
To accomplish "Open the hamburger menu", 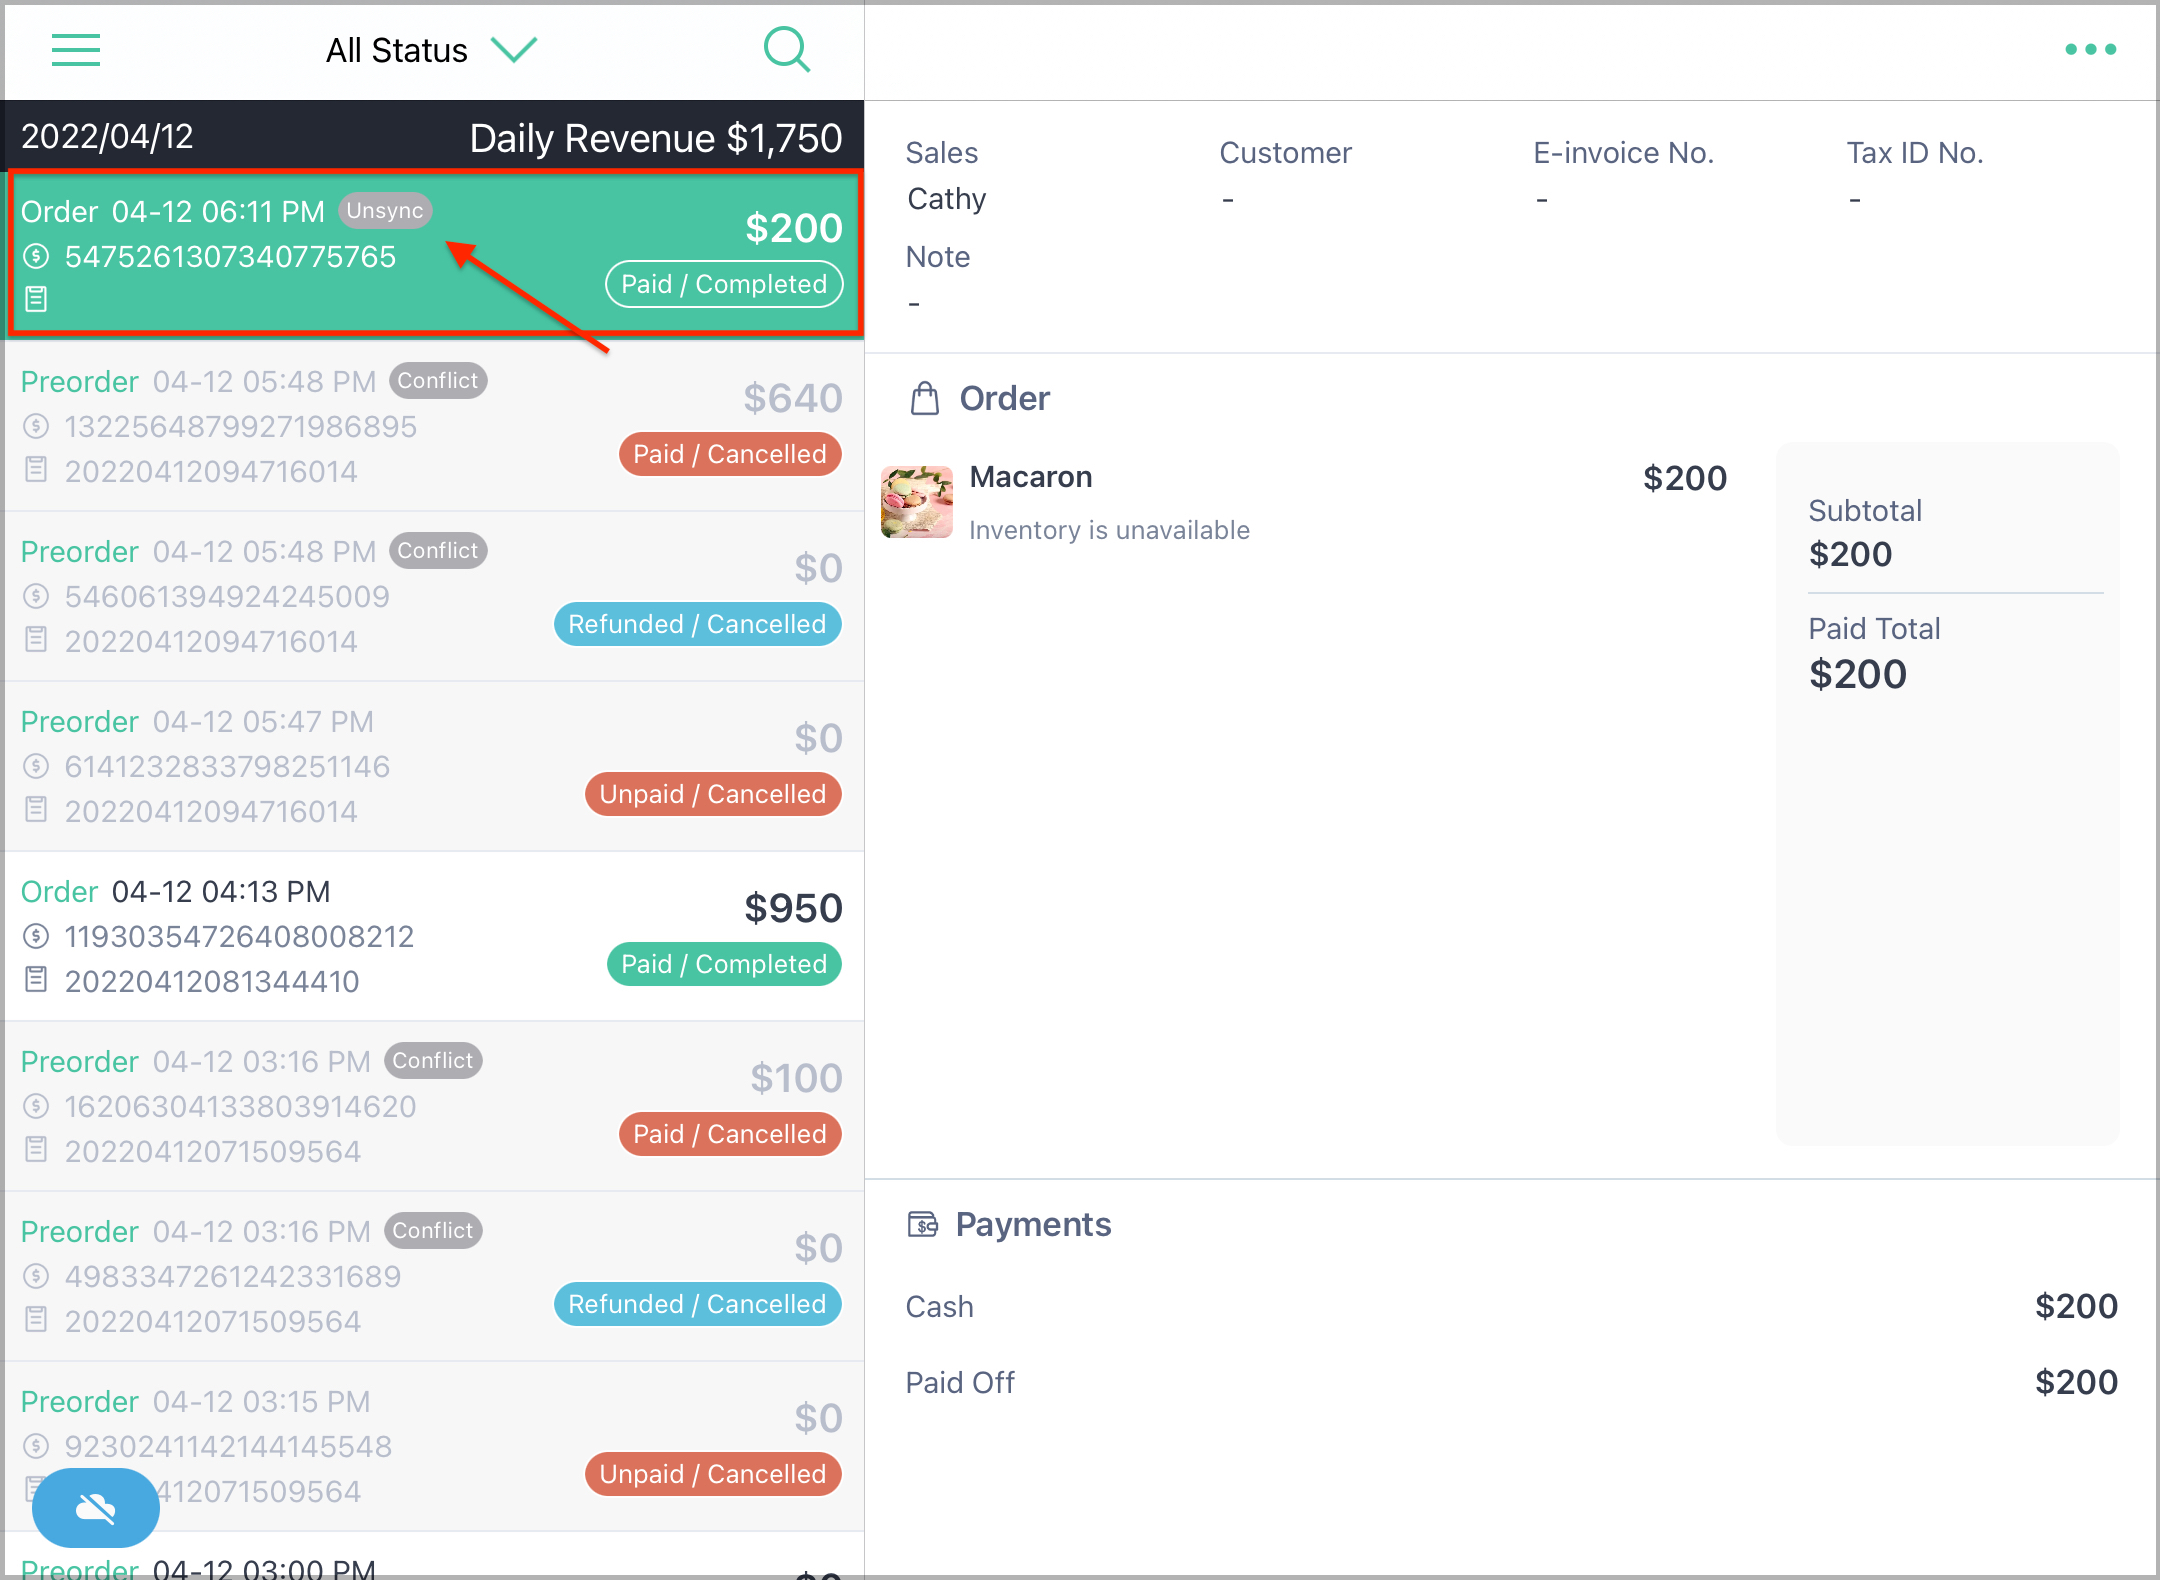I will [x=76, y=50].
